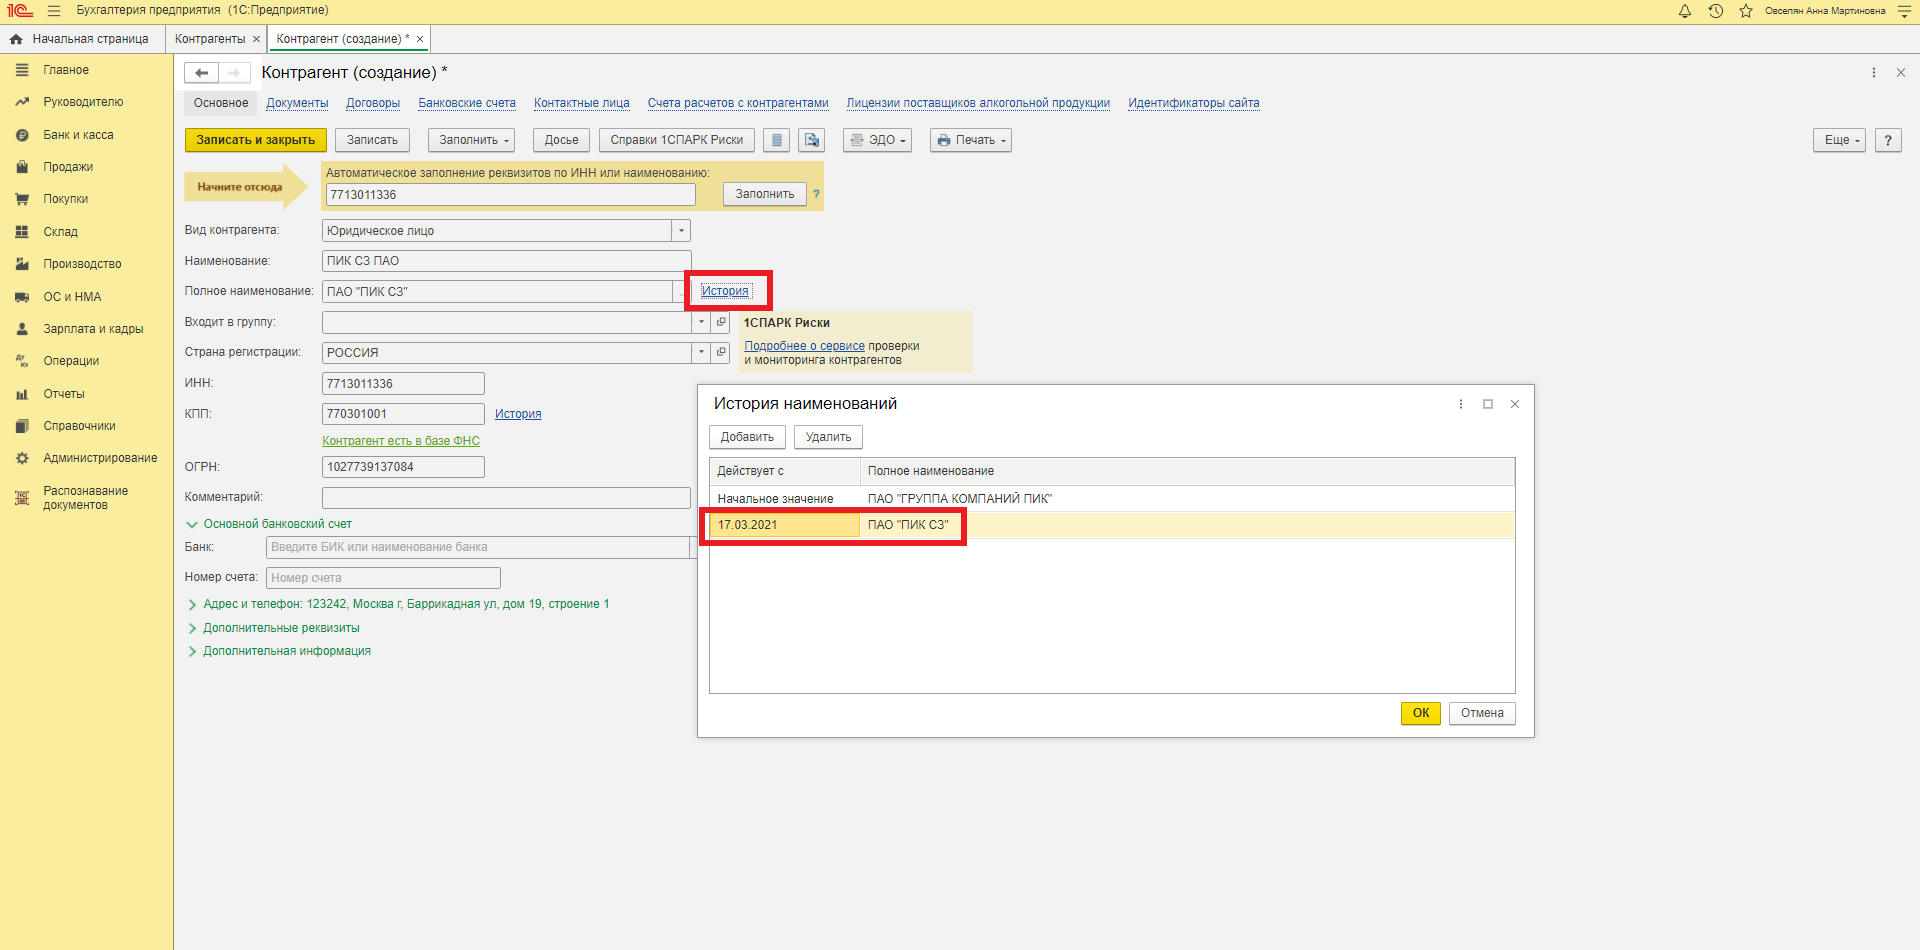The width and height of the screenshot is (1920, 950).
Task: Click the back arrow navigation button
Action: [201, 73]
